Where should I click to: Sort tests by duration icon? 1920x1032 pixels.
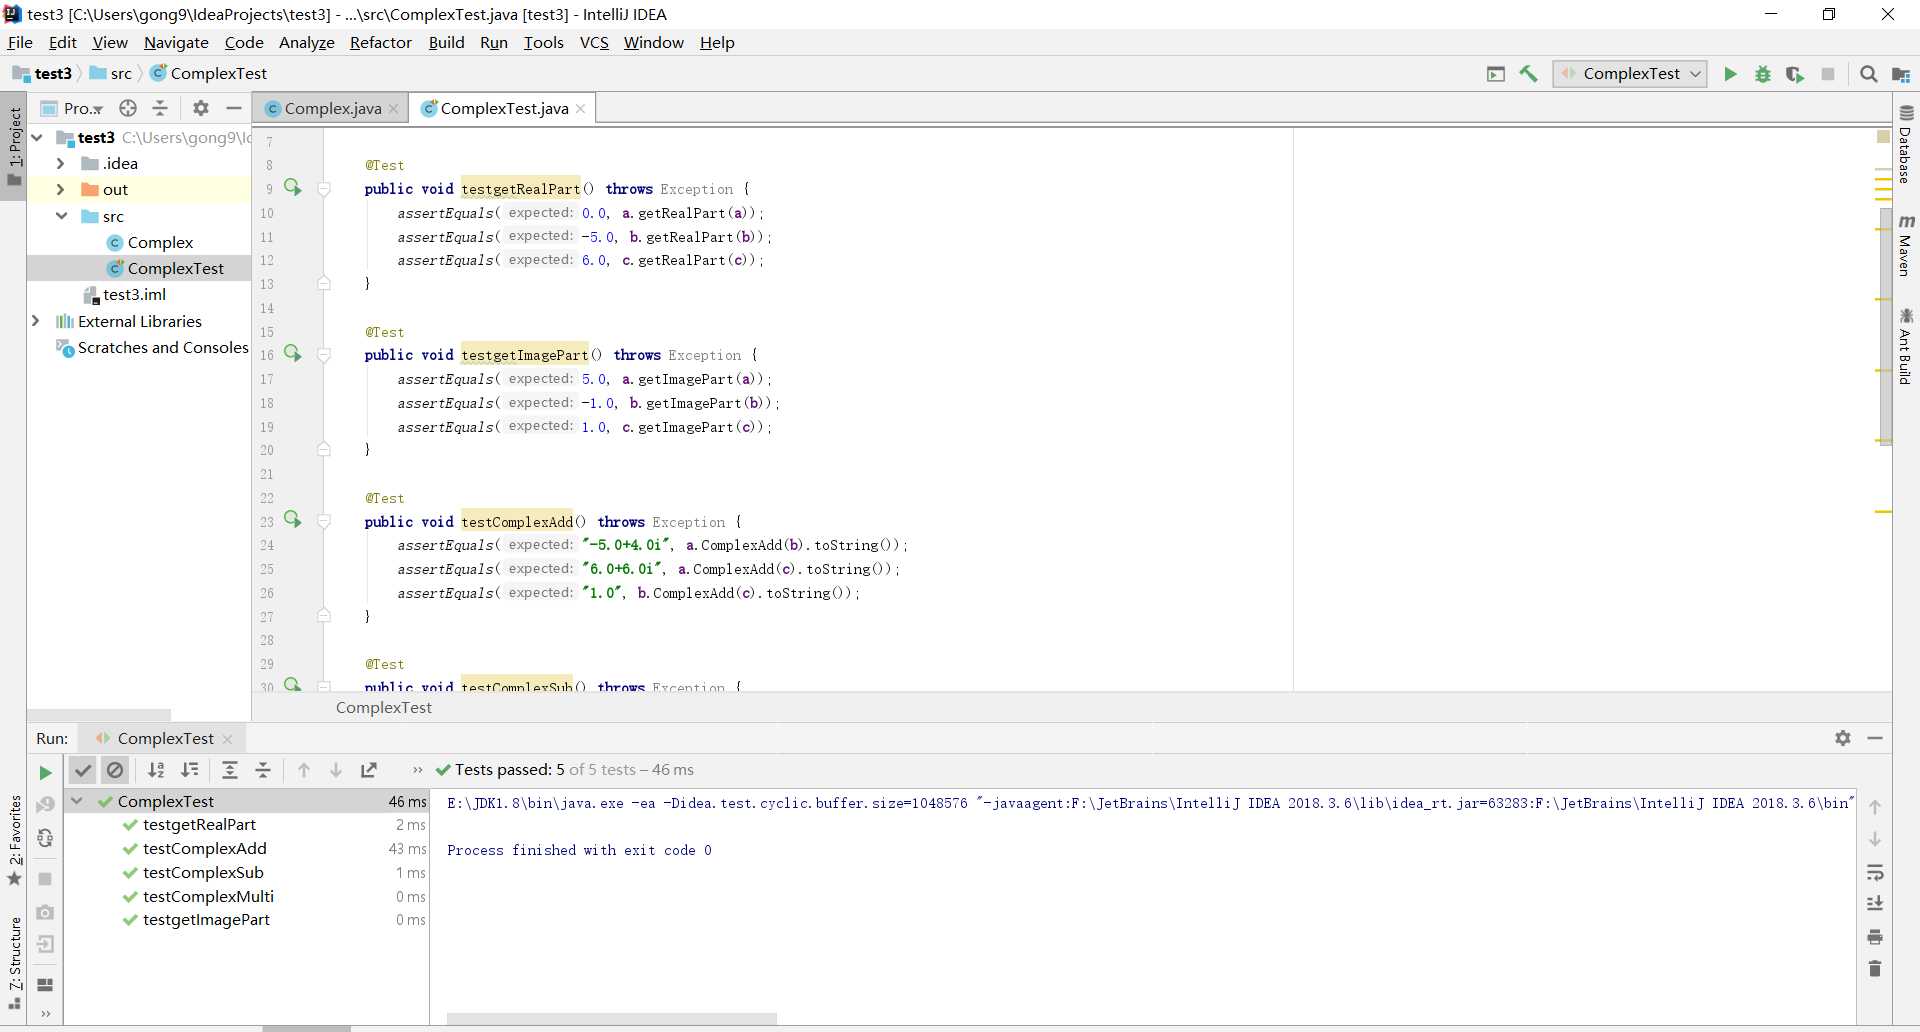click(189, 770)
